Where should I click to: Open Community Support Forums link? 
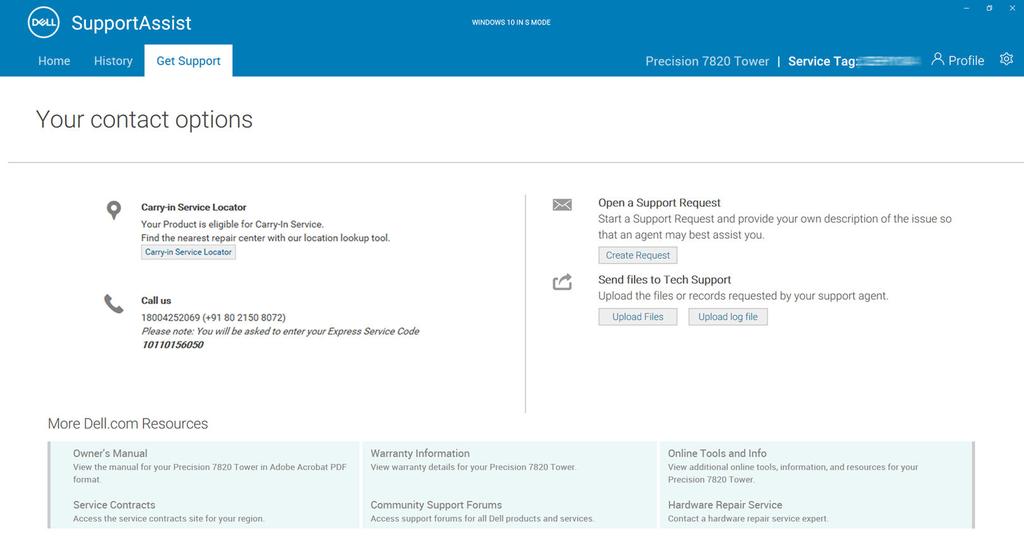(436, 505)
